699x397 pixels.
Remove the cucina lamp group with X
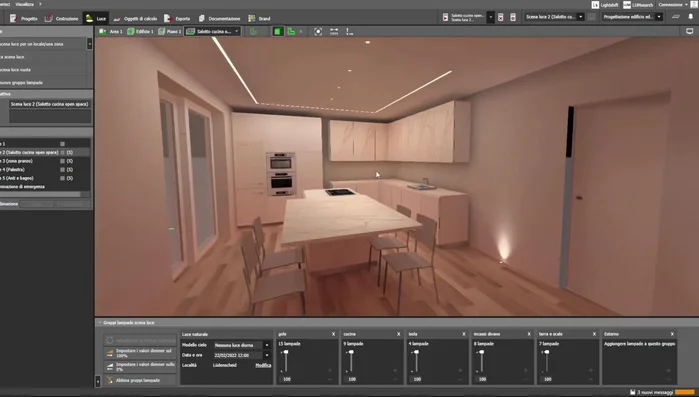click(x=399, y=334)
